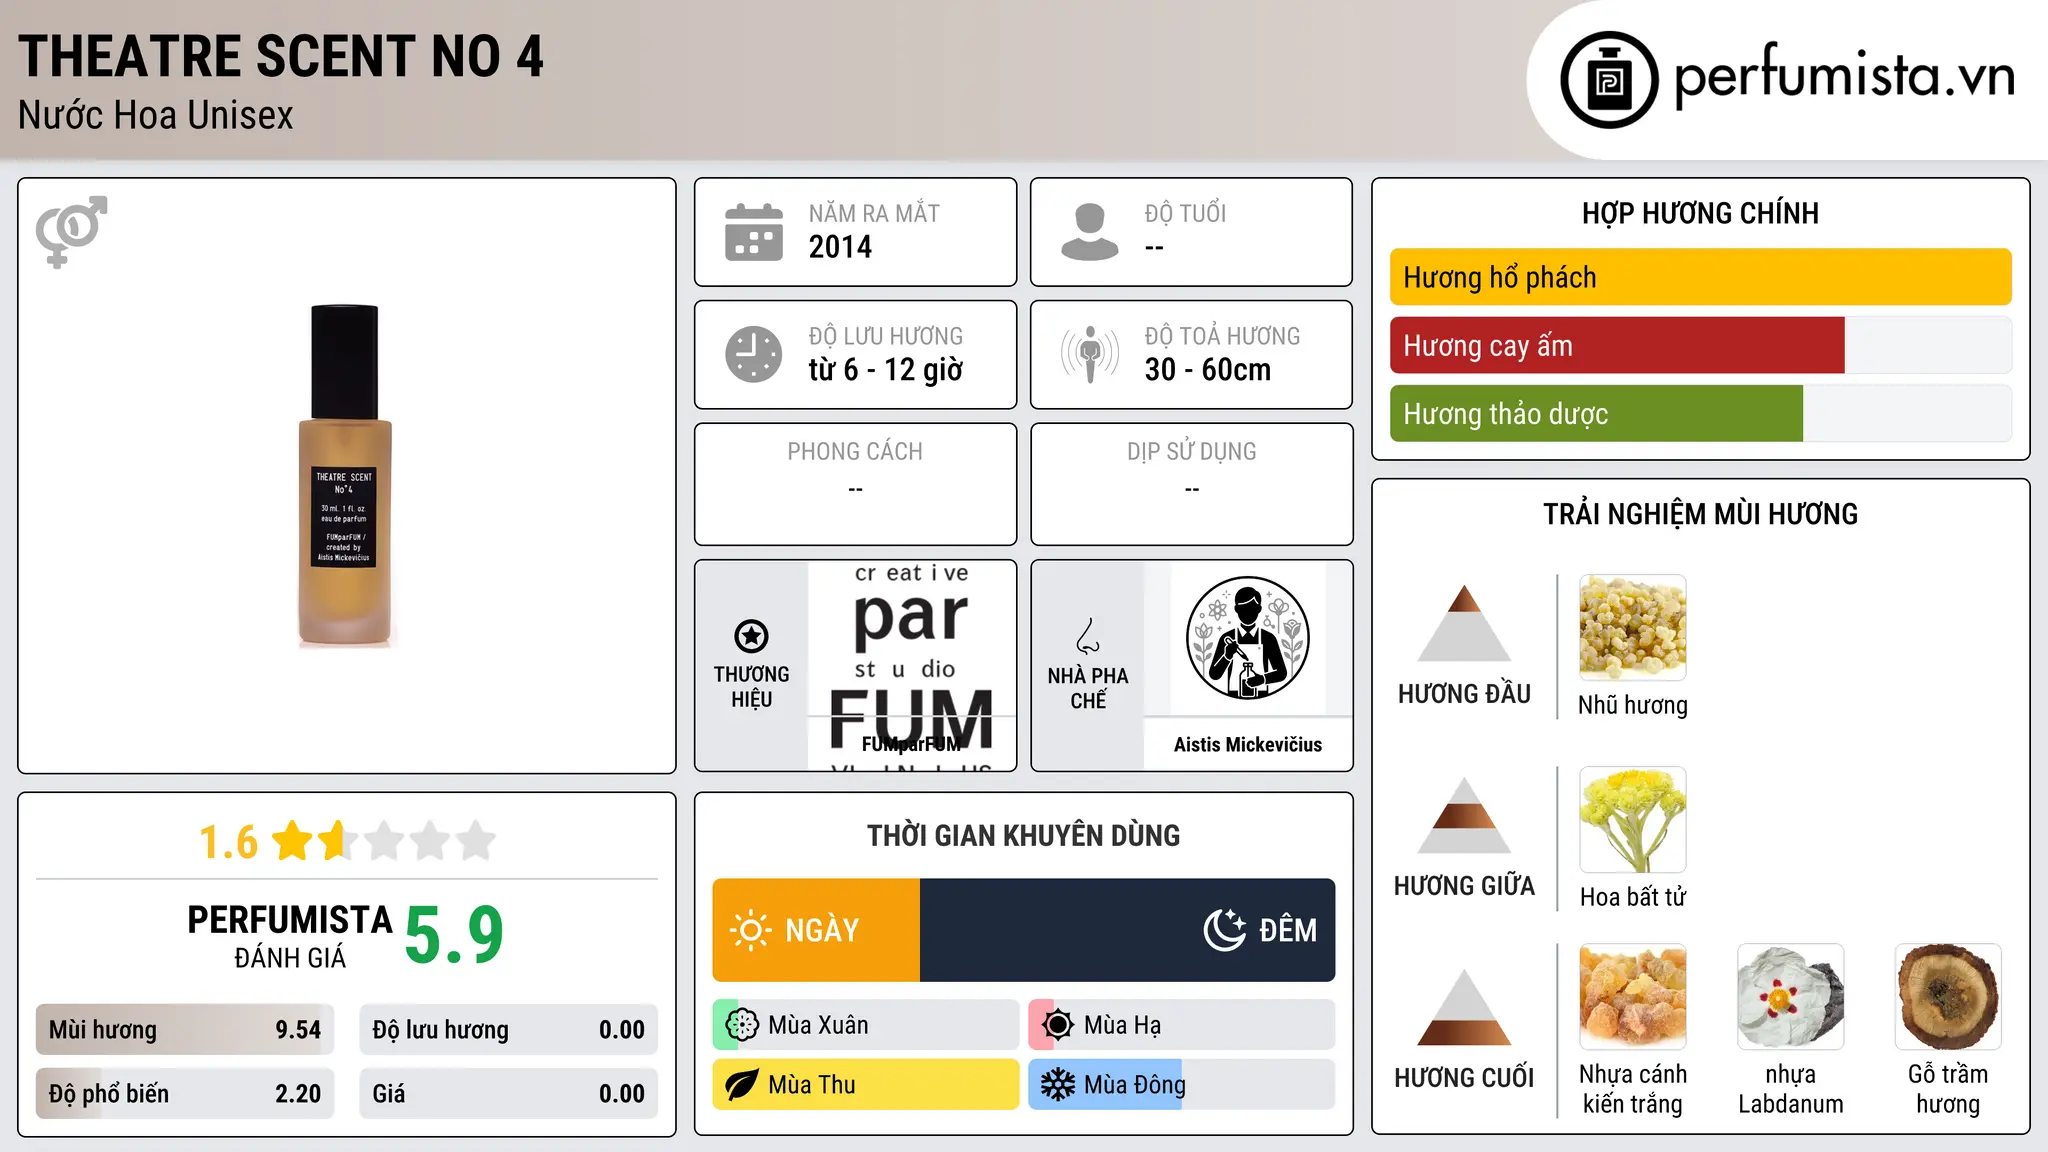Click the Mùa Đông season bar

pyautogui.click(x=1182, y=1085)
